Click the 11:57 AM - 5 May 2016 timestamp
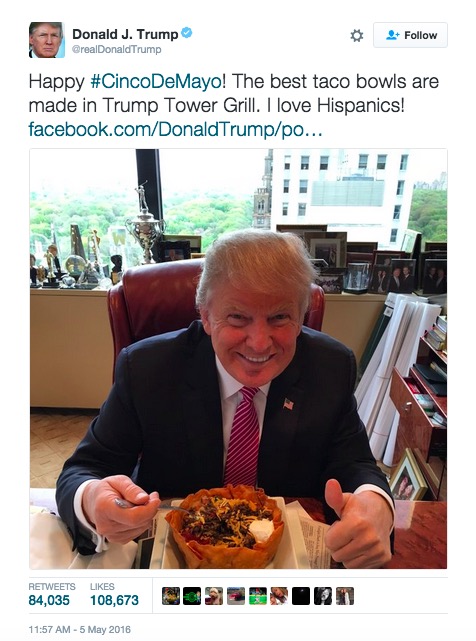The height and width of the screenshot is (641, 476). (x=80, y=630)
